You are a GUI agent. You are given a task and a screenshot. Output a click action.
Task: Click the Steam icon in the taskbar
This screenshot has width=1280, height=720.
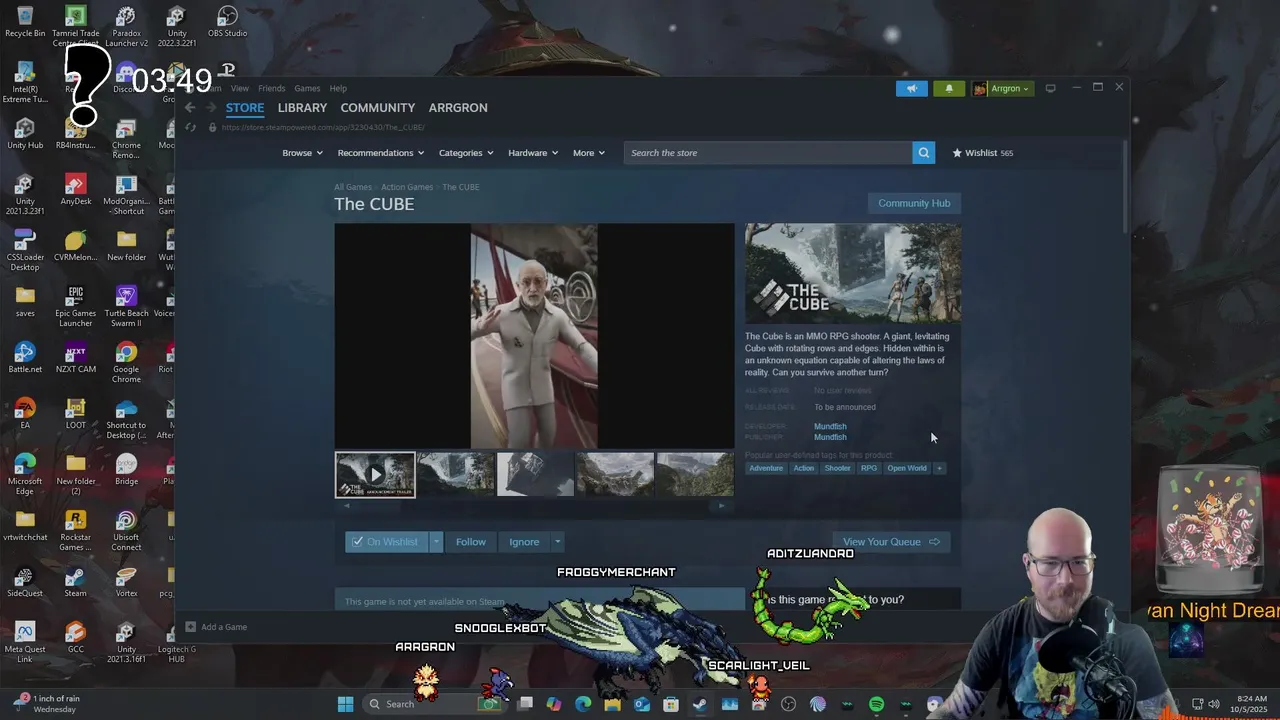pyautogui.click(x=700, y=704)
